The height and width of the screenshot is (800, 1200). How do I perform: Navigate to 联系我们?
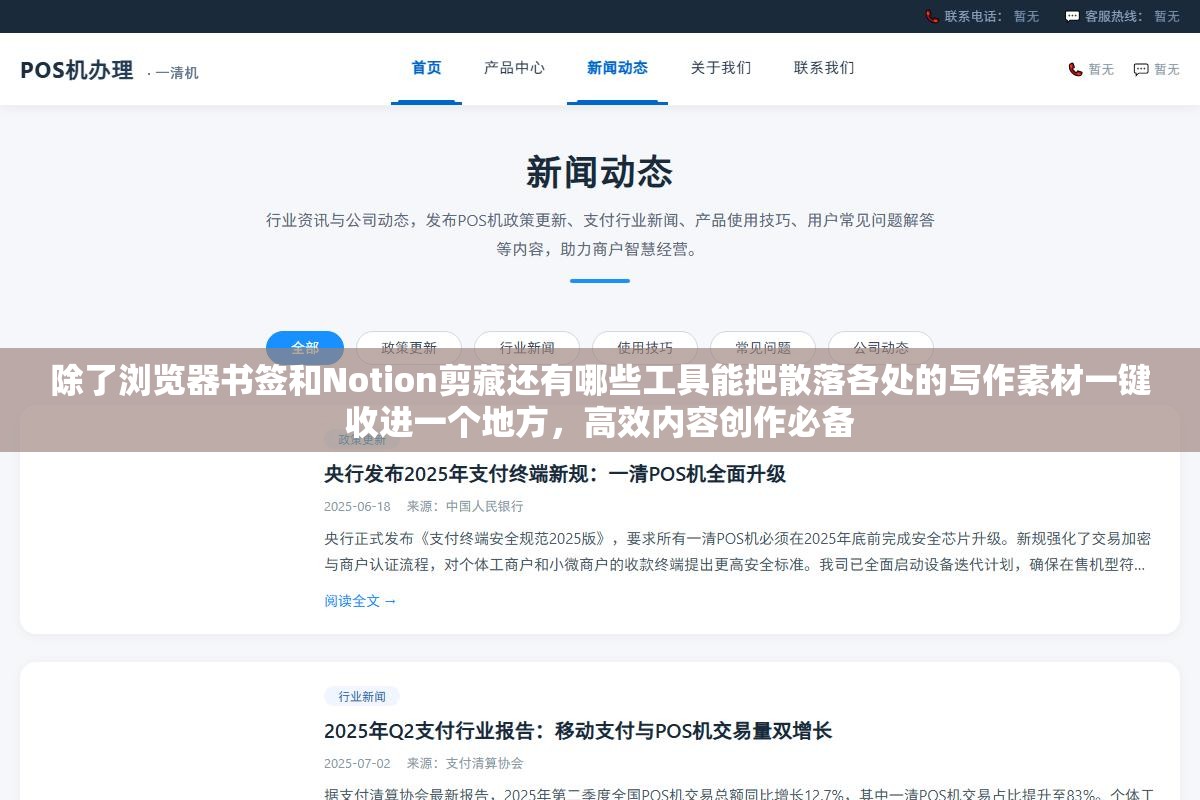[x=824, y=68]
